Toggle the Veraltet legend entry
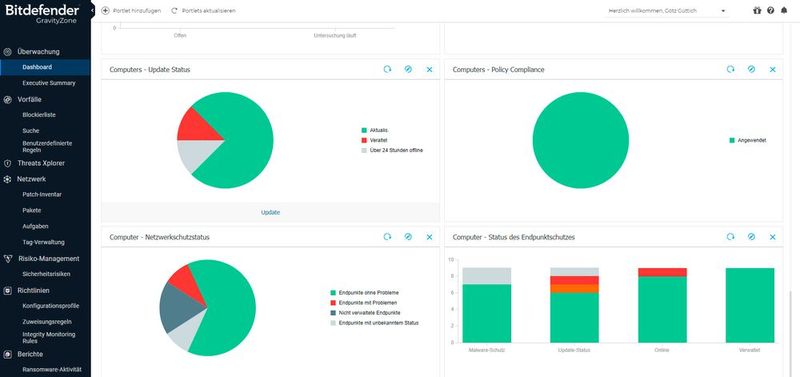 [x=374, y=140]
